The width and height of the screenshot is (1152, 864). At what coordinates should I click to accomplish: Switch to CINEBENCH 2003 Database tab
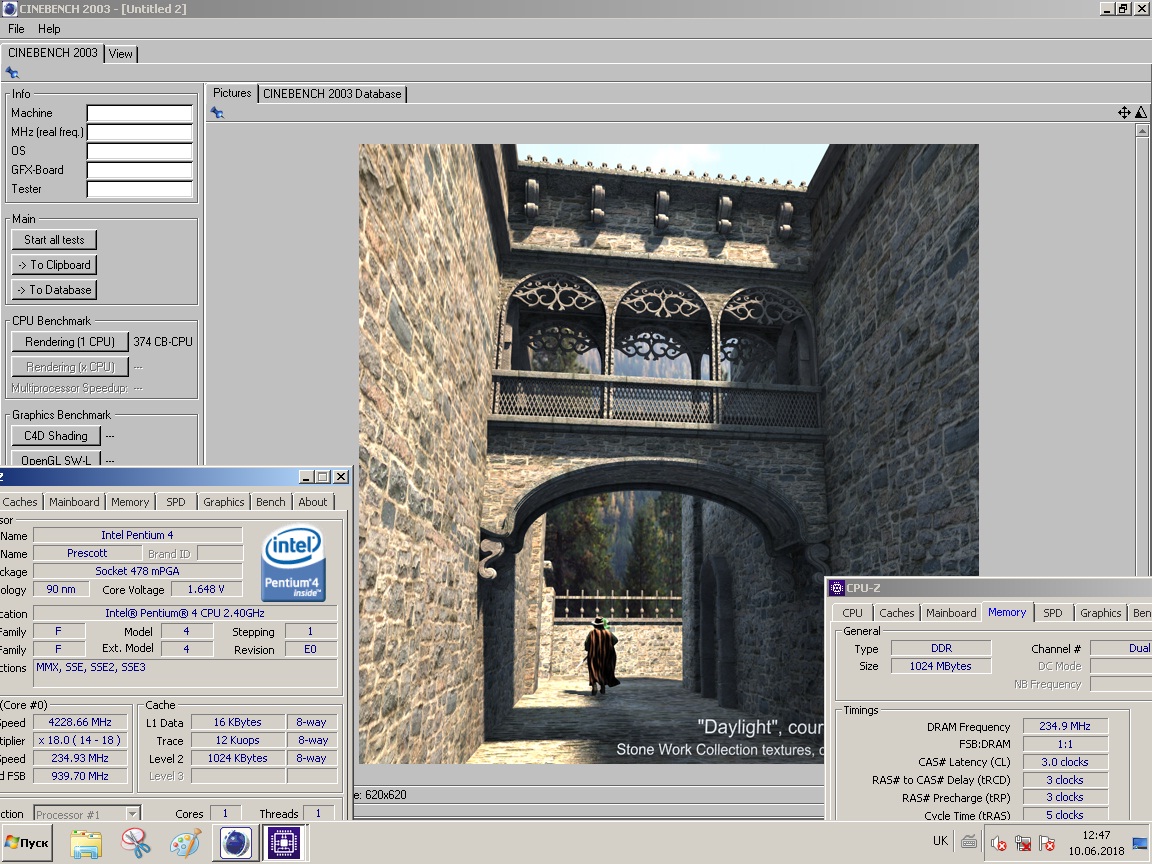pyautogui.click(x=332, y=94)
